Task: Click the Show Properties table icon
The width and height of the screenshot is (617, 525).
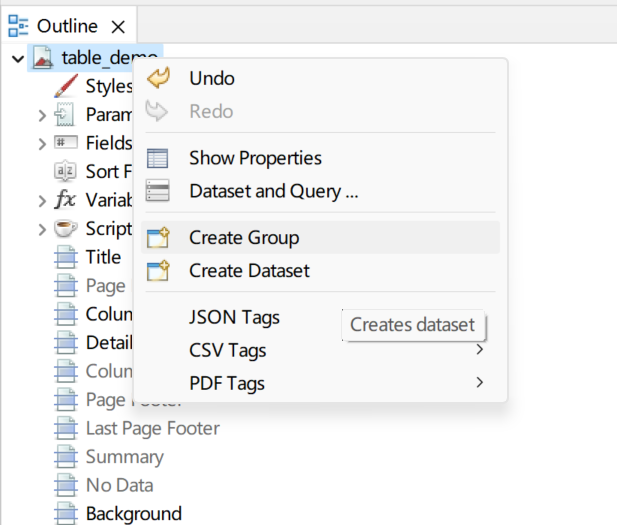Action: 158,158
